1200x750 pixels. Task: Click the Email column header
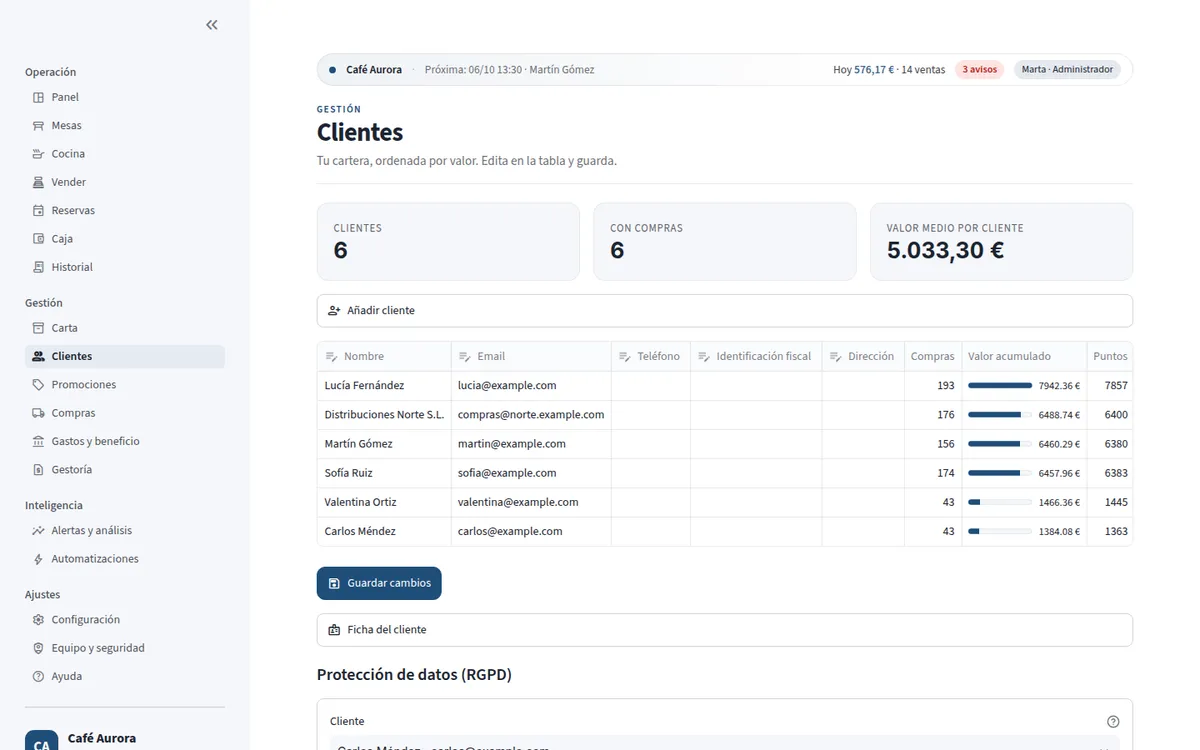(531, 357)
